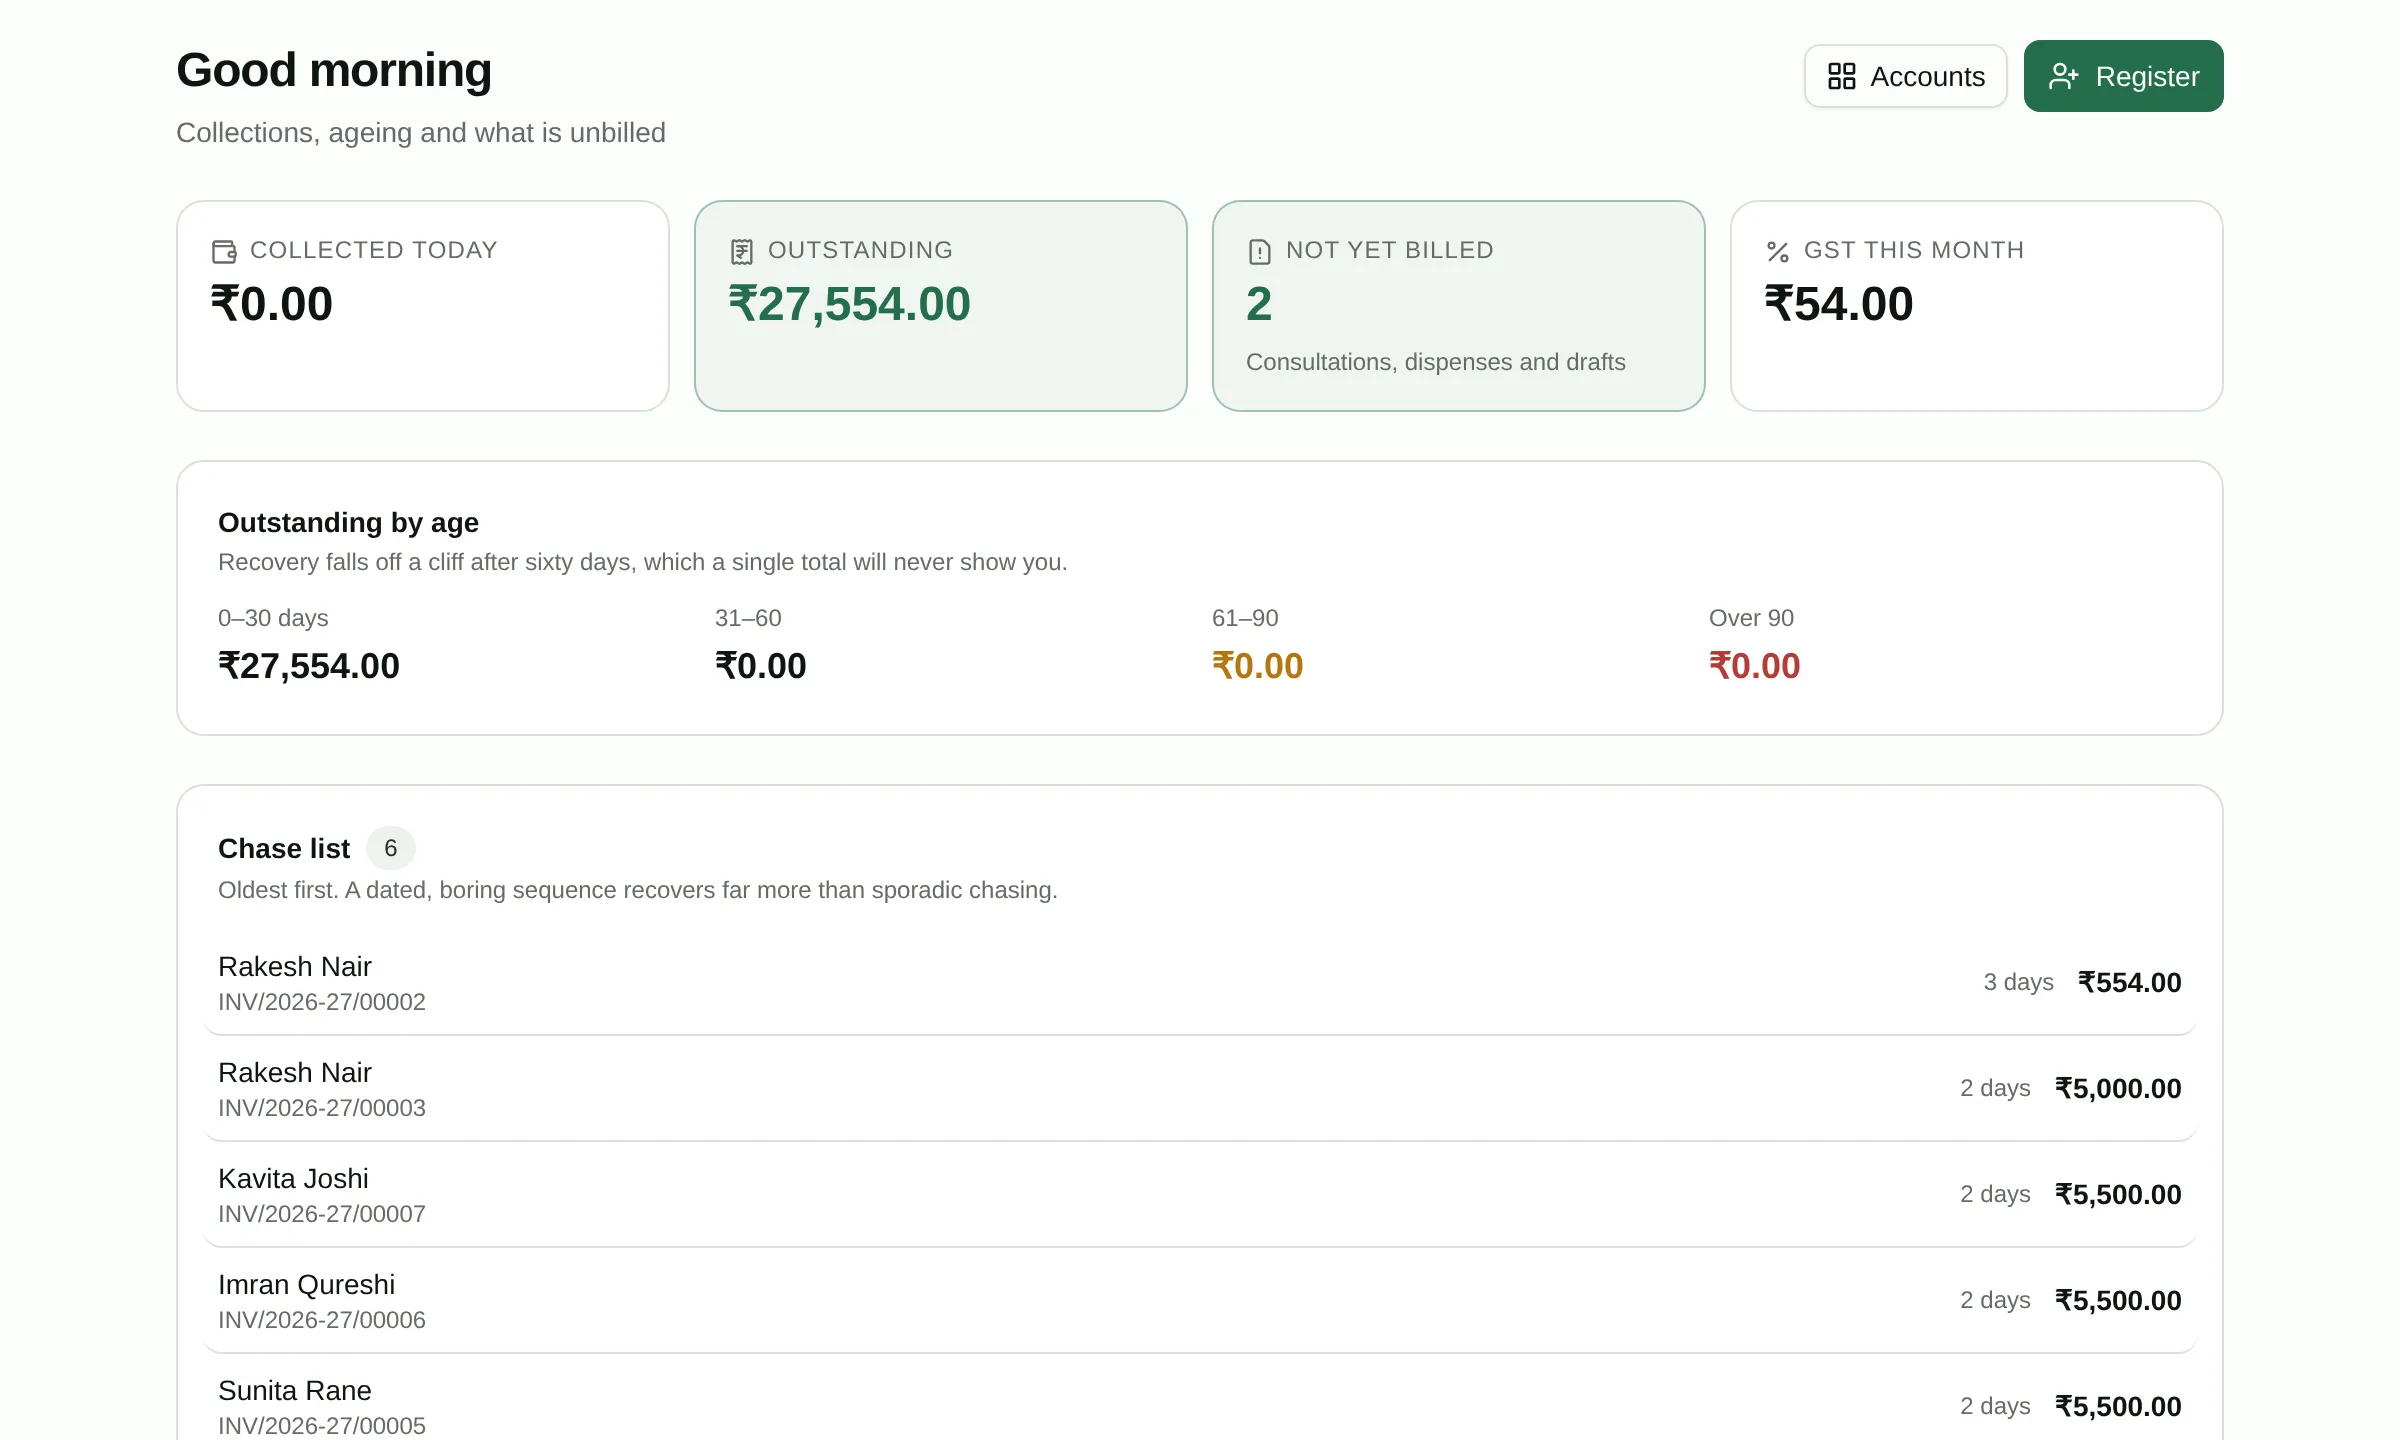The width and height of the screenshot is (2400, 1440).
Task: Click the green Register button
Action: pyautogui.click(x=2123, y=76)
